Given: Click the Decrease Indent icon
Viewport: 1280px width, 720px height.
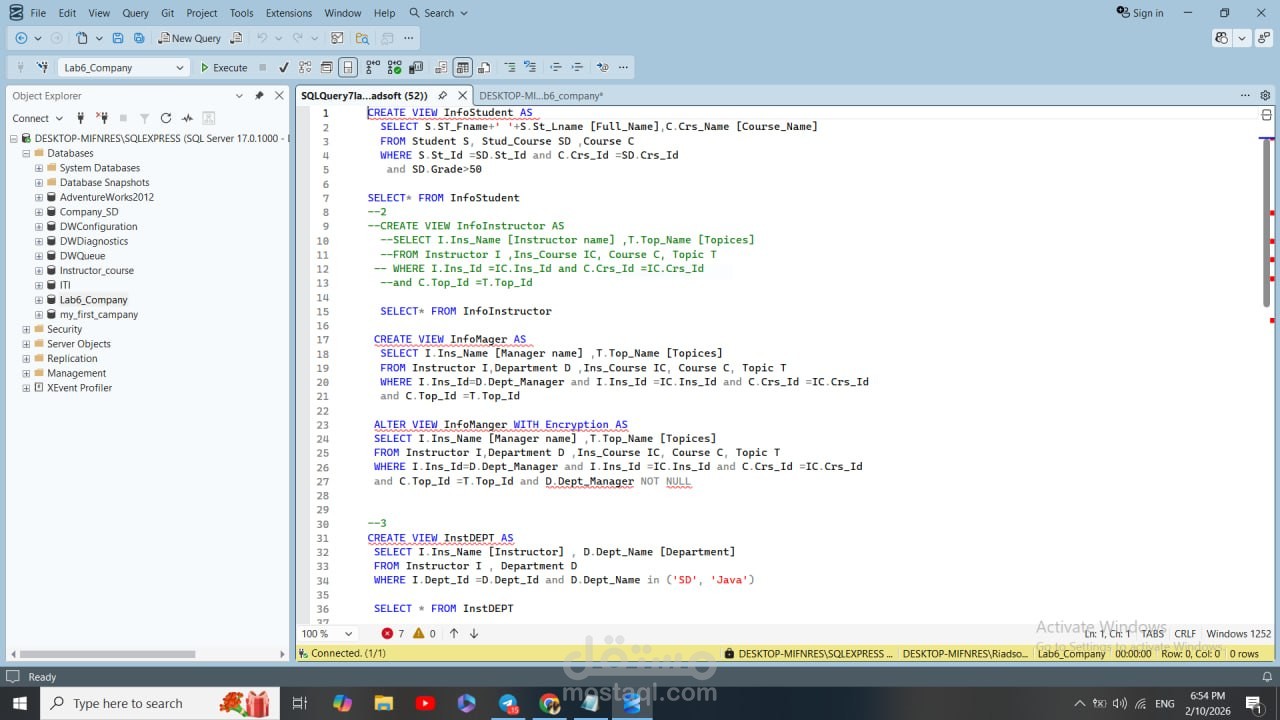Looking at the screenshot, I should coord(556,68).
